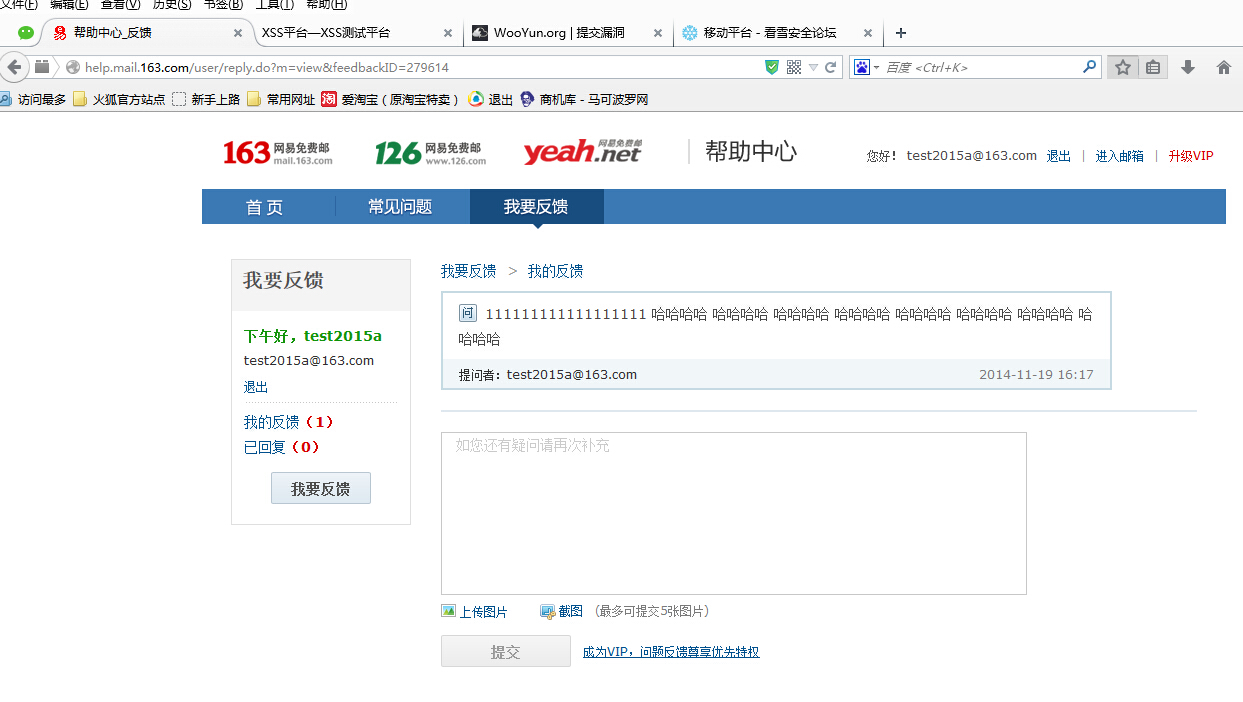Click the QR code icon in the address bar

[794, 67]
